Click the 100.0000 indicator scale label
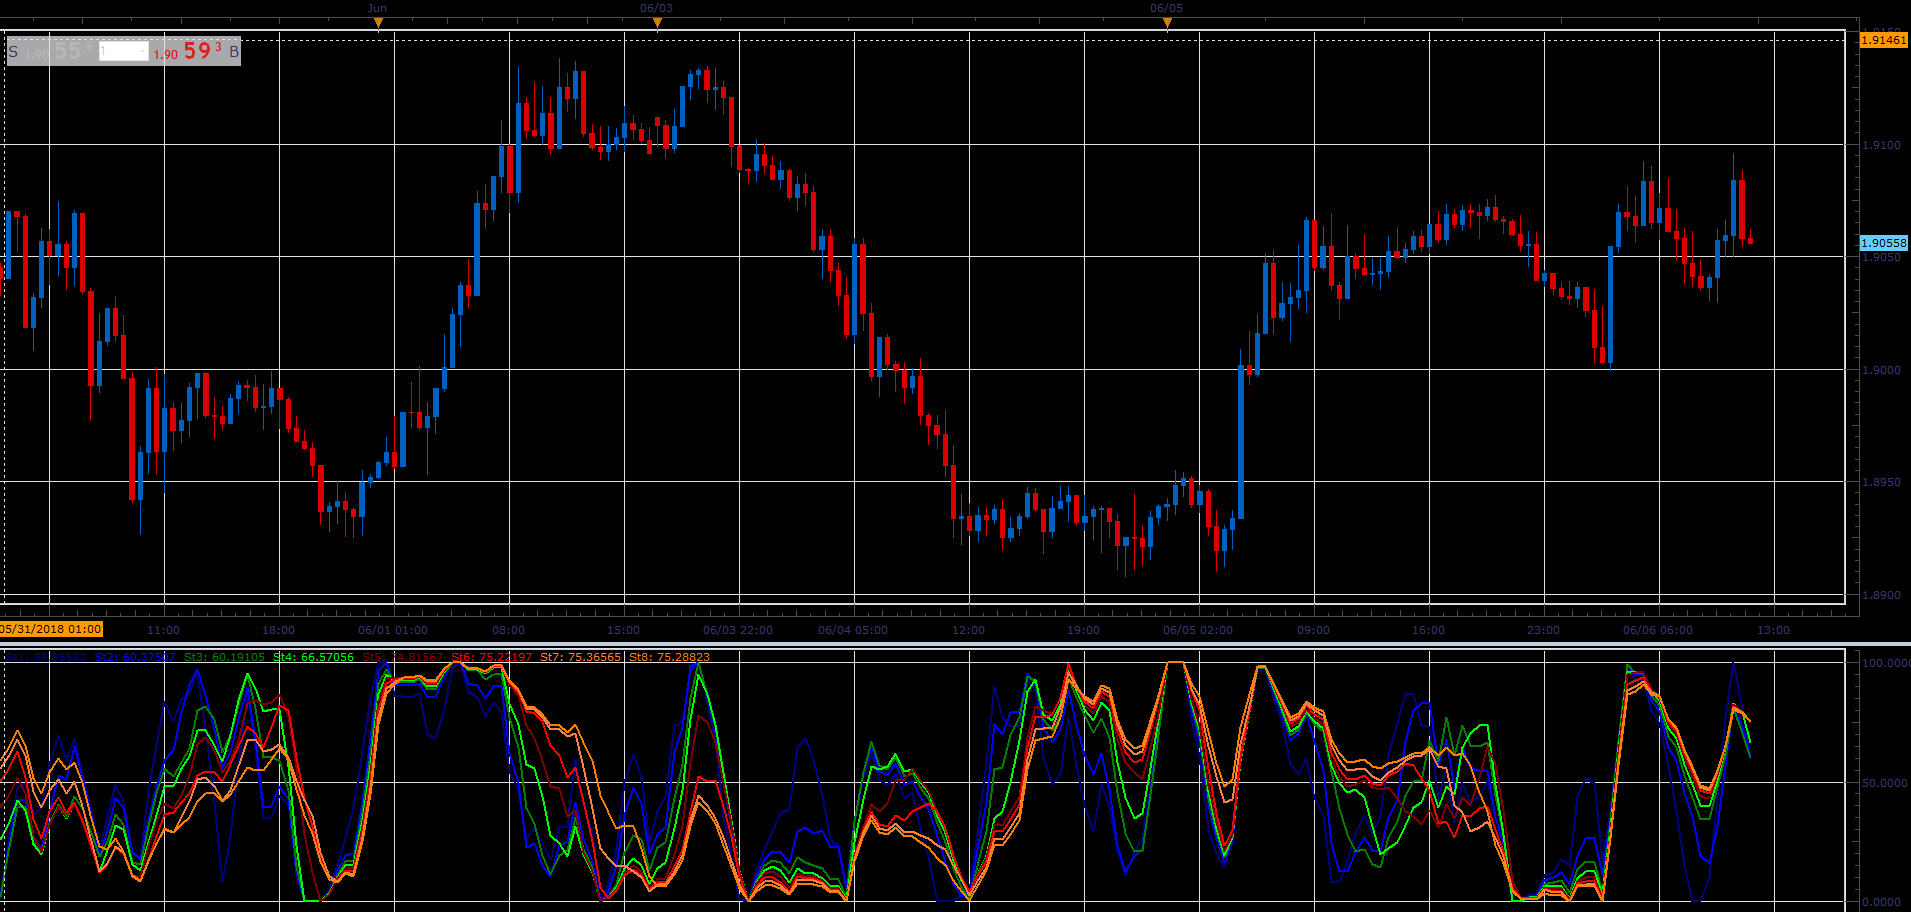 click(x=1885, y=663)
